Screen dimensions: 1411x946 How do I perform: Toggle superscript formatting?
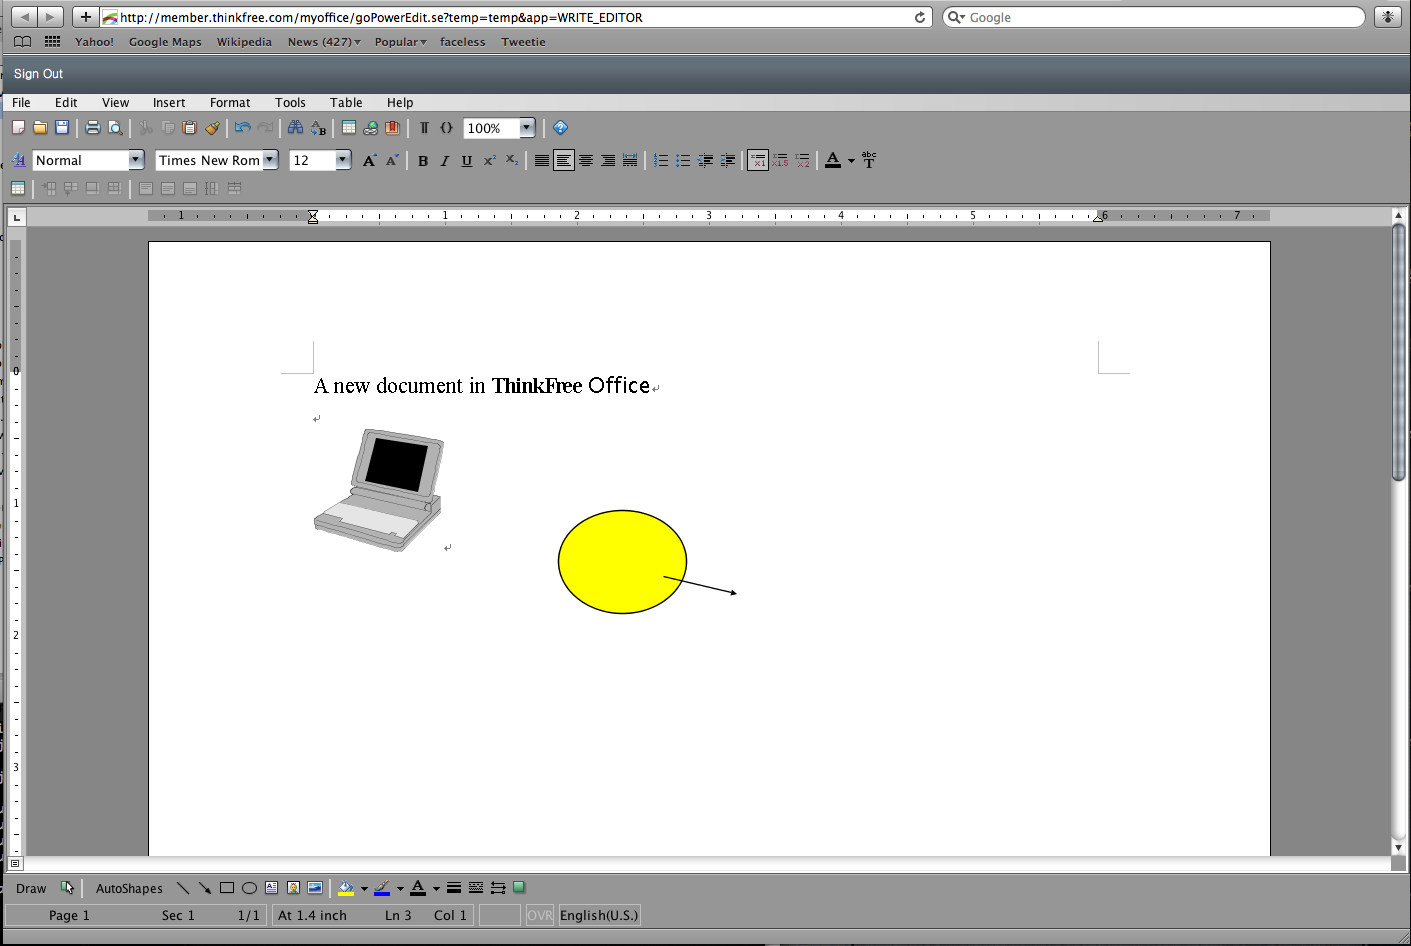pyautogui.click(x=489, y=160)
